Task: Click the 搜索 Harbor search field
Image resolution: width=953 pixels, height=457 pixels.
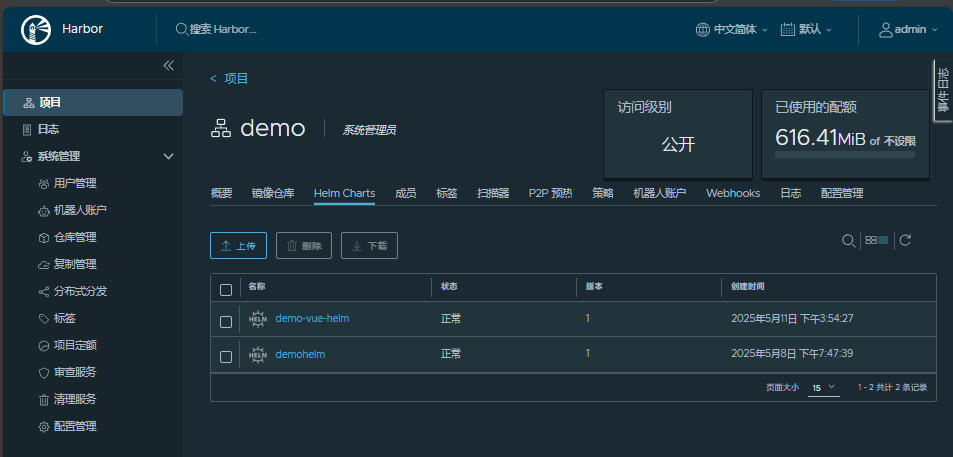Action: [x=224, y=29]
